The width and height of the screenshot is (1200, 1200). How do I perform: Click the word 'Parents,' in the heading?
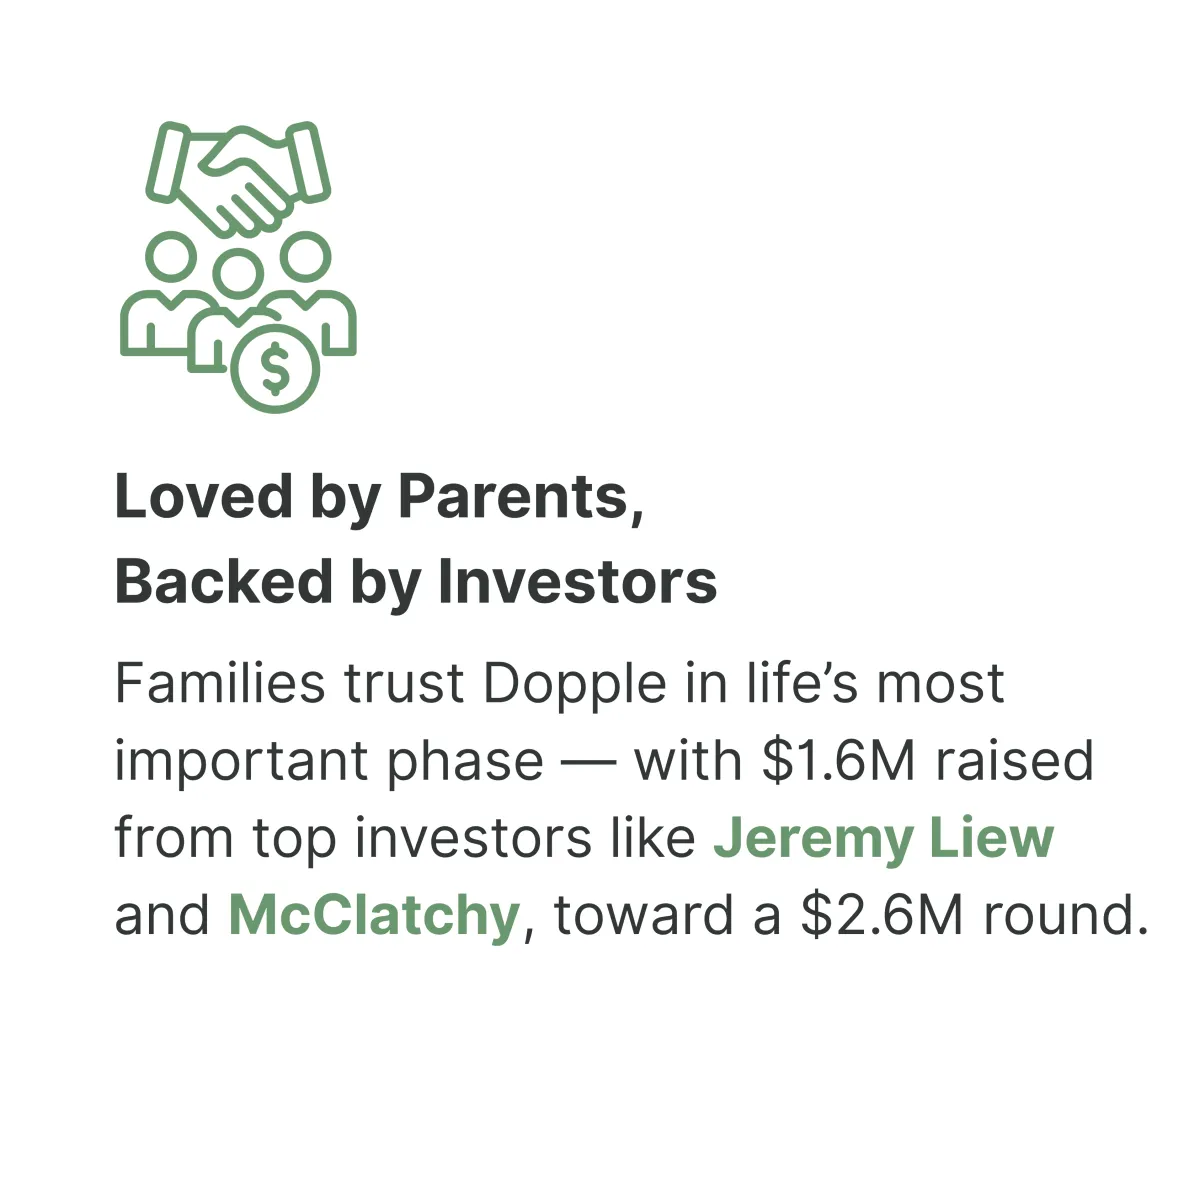(x=521, y=498)
